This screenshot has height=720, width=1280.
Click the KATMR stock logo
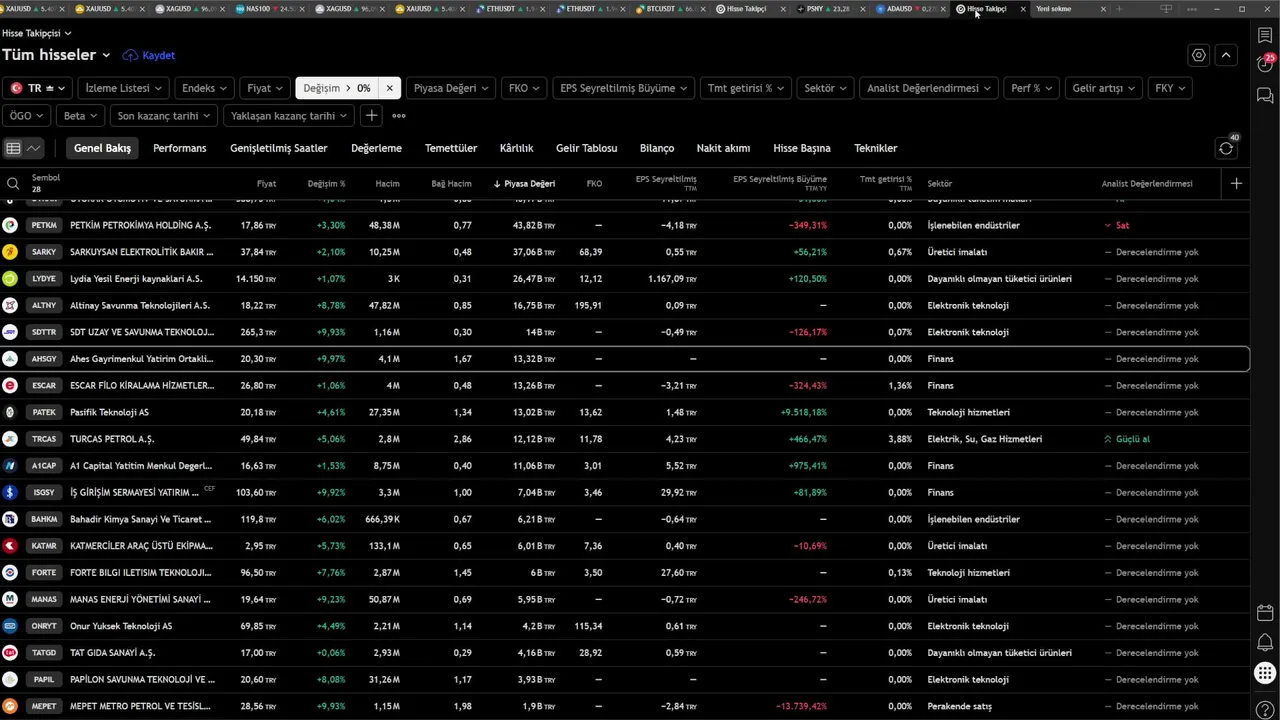10,546
